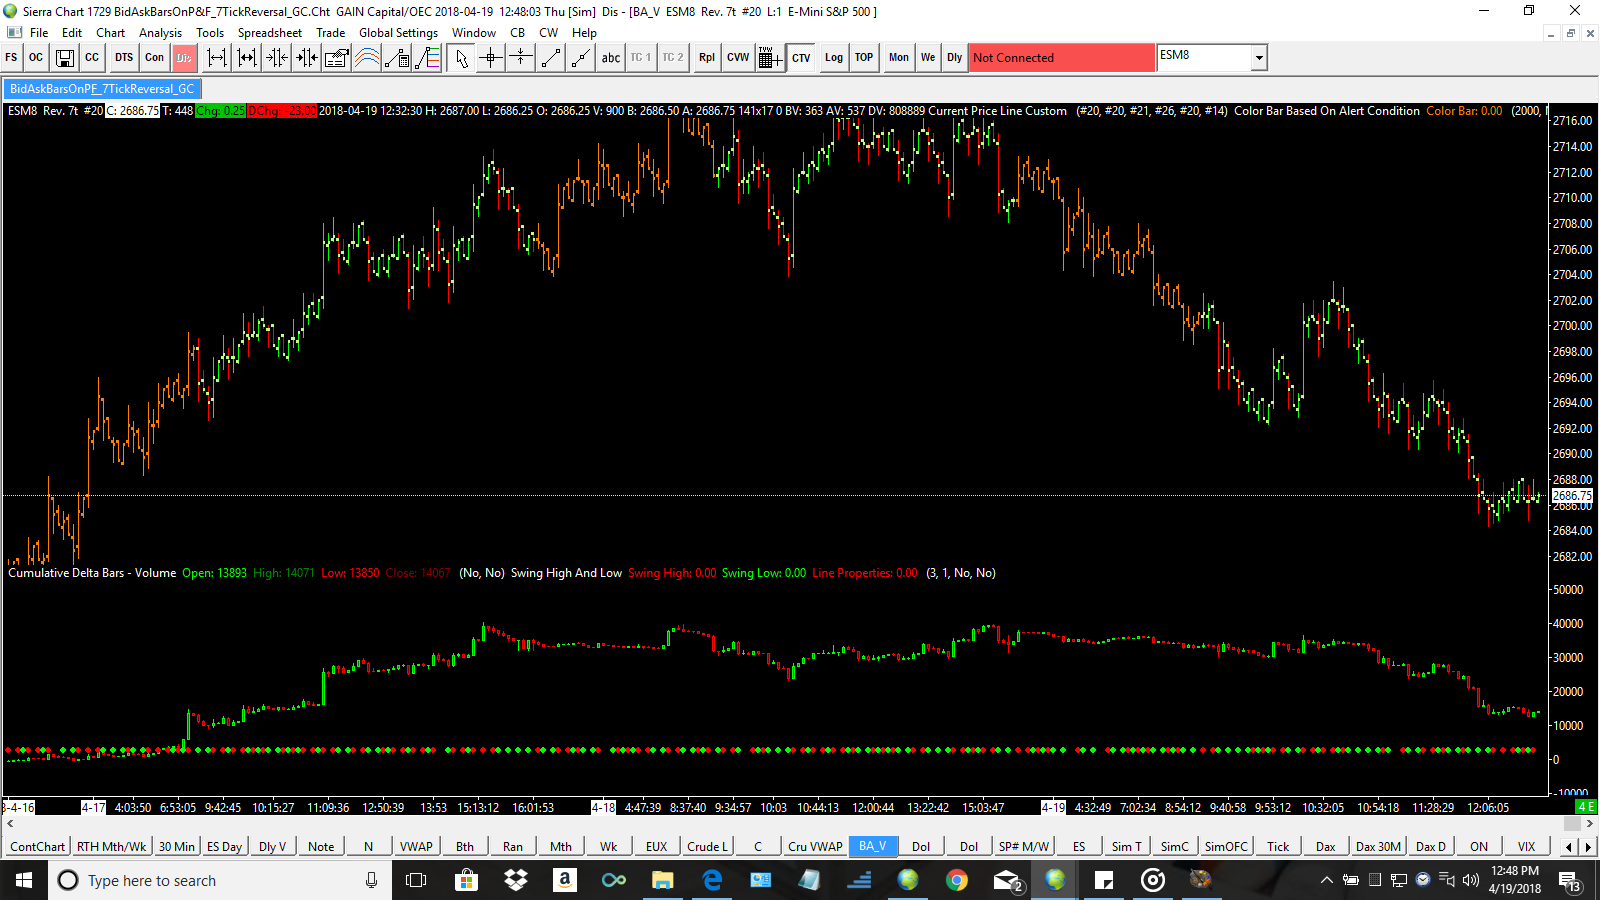Image resolution: width=1600 pixels, height=900 pixels.
Task: Select the abc text tool
Action: (611, 58)
